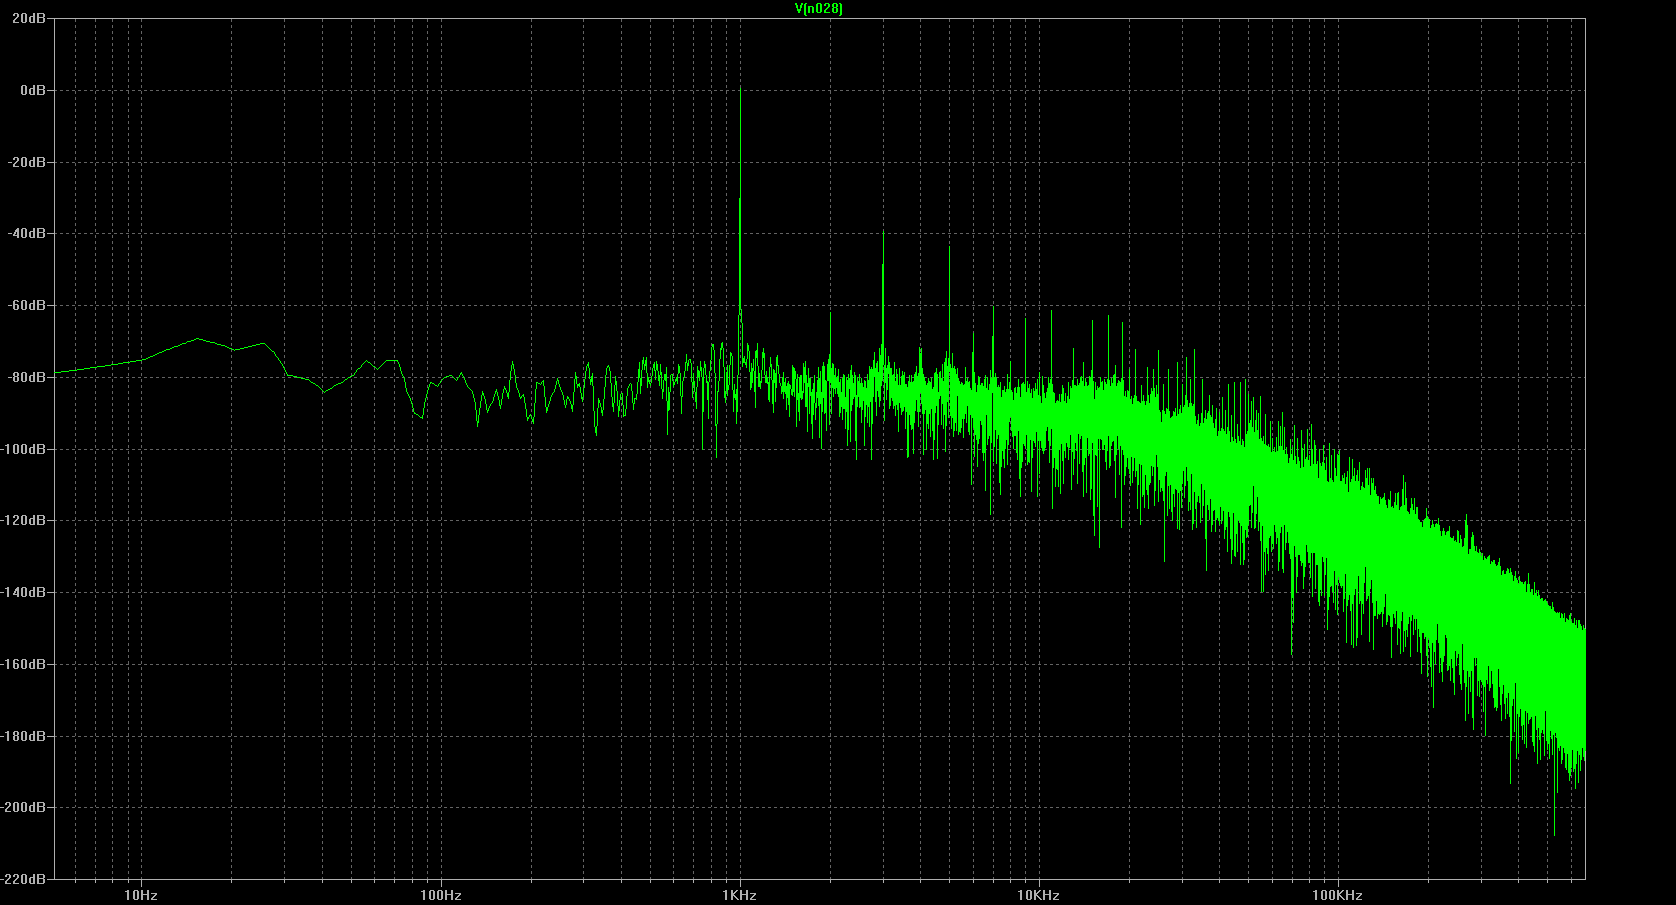
Task: Click the -160dB axis label
Action: click(x=24, y=664)
